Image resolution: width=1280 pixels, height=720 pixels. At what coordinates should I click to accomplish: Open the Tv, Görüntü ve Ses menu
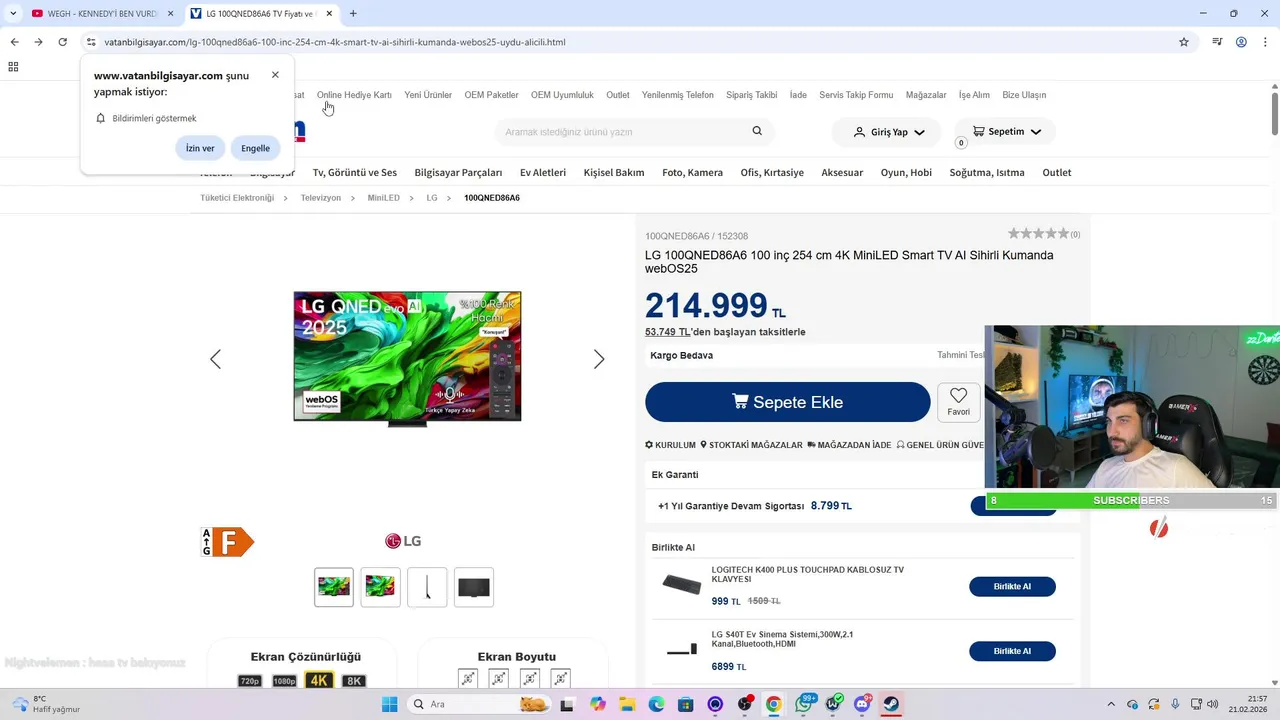(355, 172)
